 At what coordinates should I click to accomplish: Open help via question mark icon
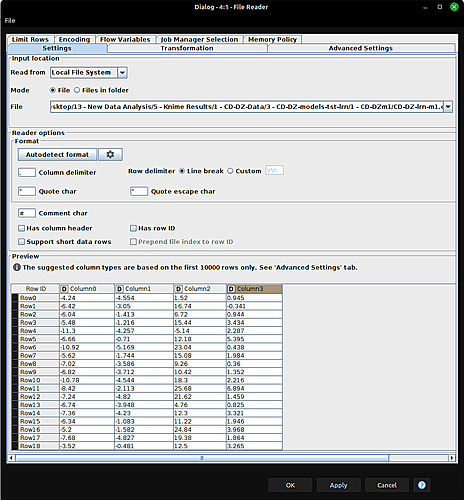point(422,485)
